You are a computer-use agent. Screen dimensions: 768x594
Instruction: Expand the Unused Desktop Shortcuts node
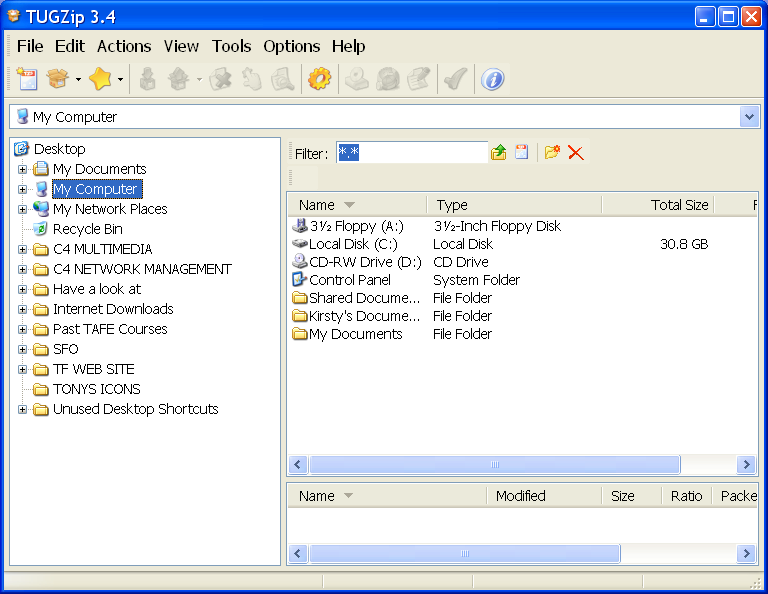click(22, 409)
